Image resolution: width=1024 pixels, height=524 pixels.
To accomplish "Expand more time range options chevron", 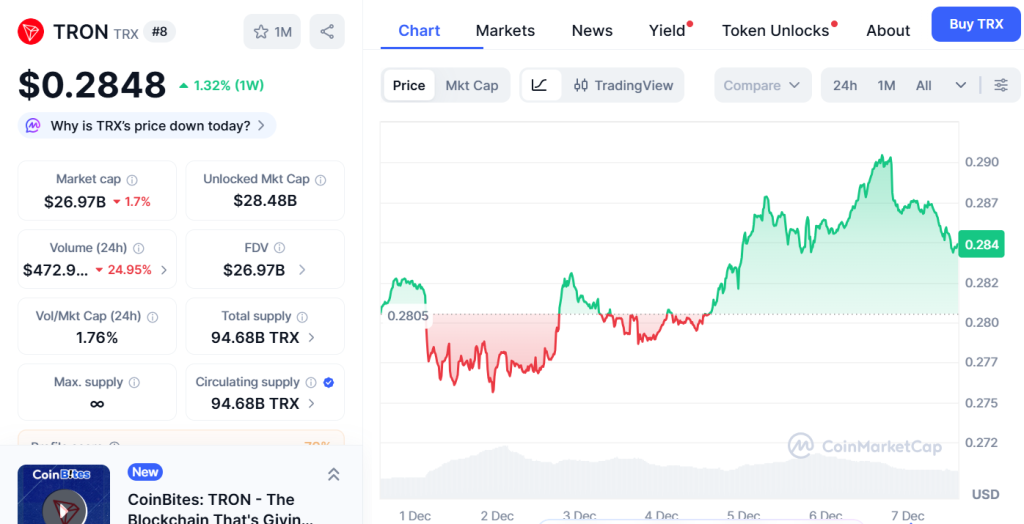I will click(x=961, y=85).
